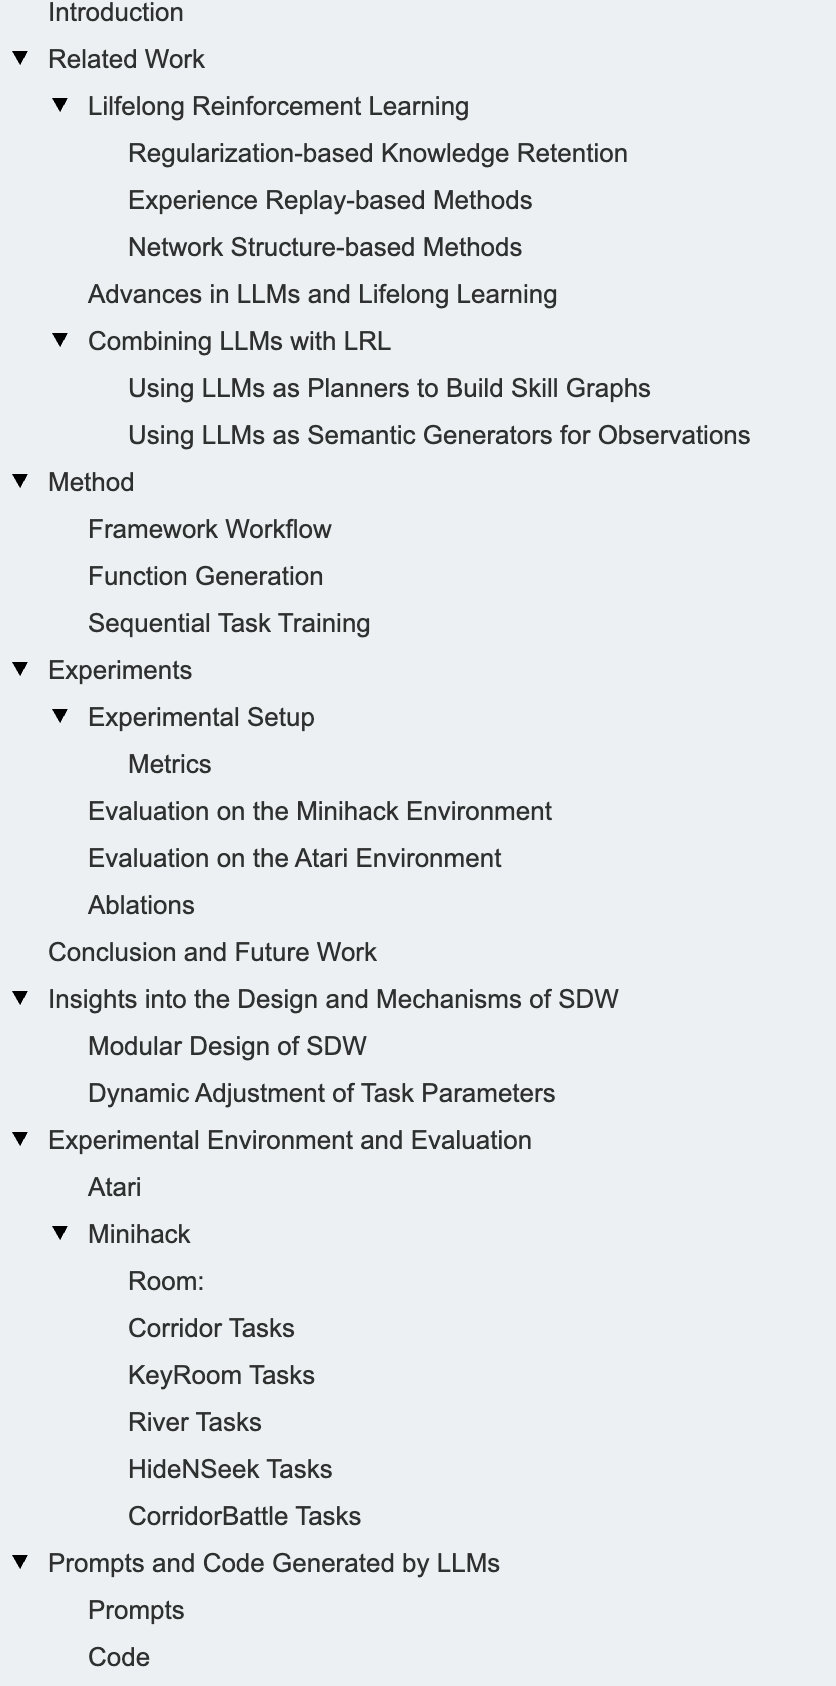
Task: Open the Introduction entry
Action: [x=116, y=13]
